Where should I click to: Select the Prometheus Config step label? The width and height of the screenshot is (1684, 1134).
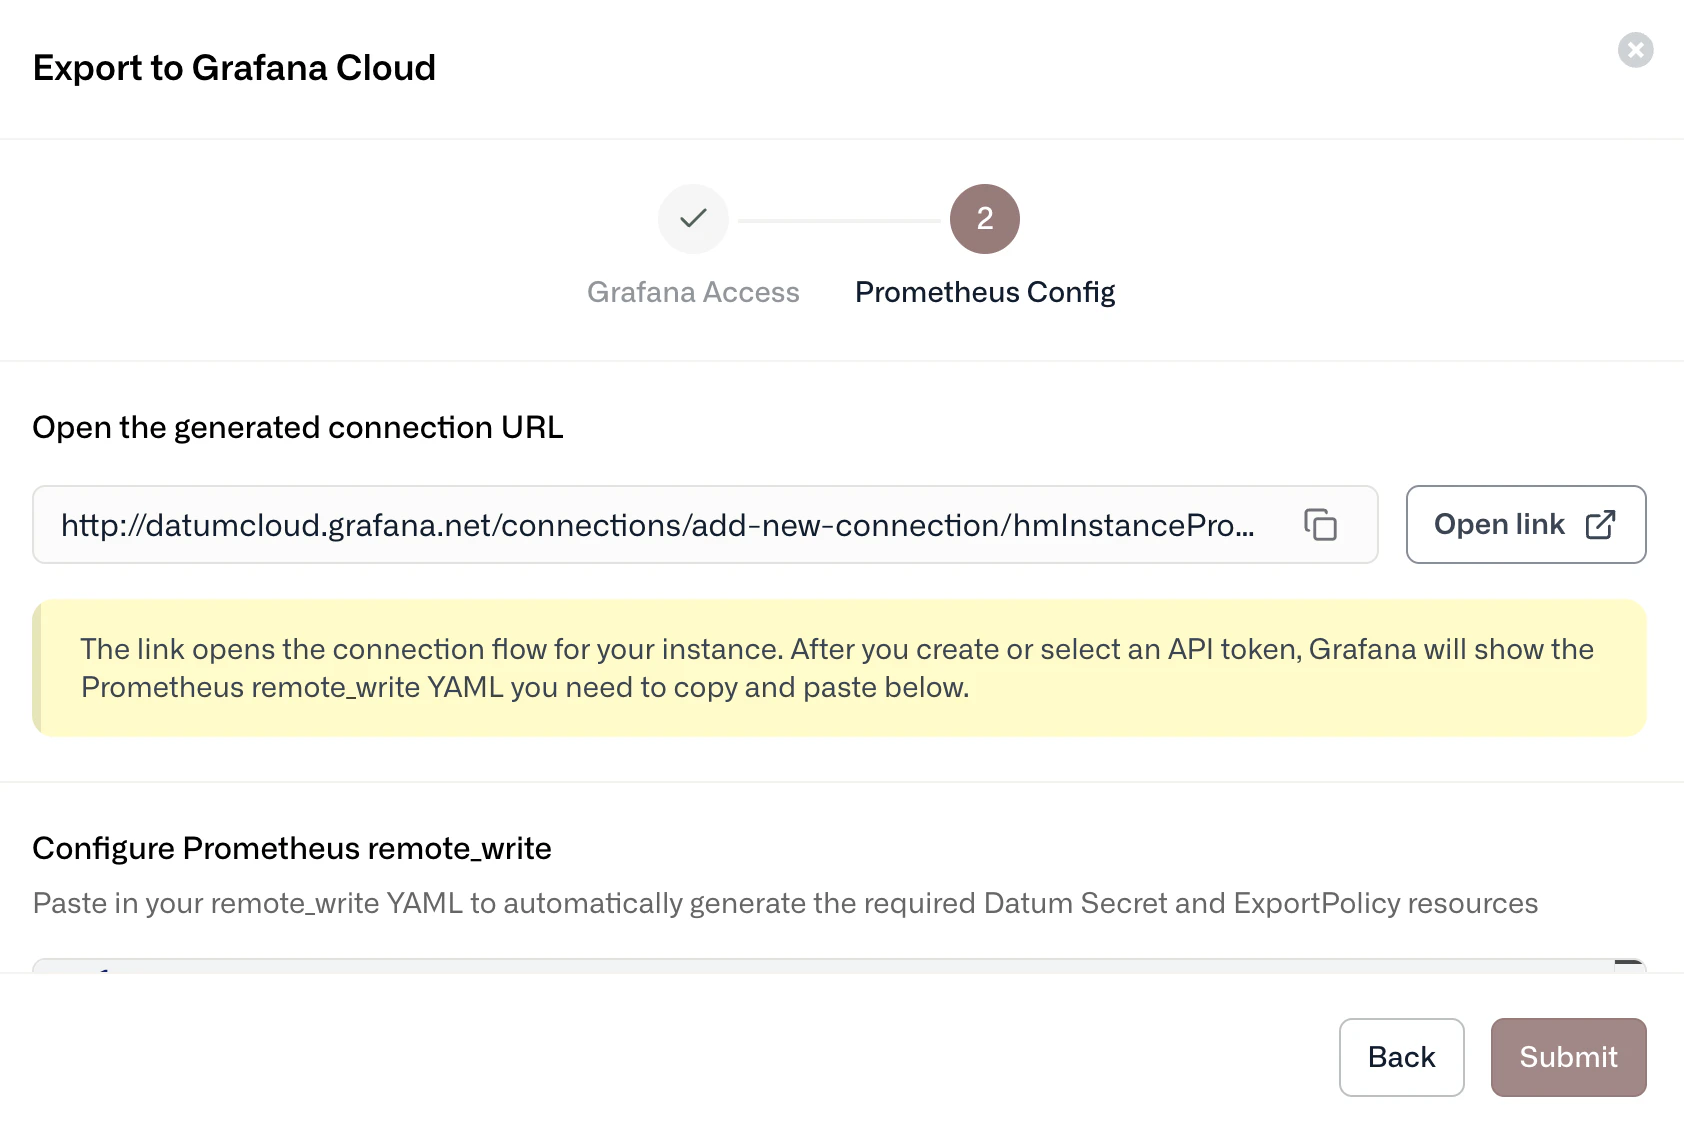coord(985,292)
